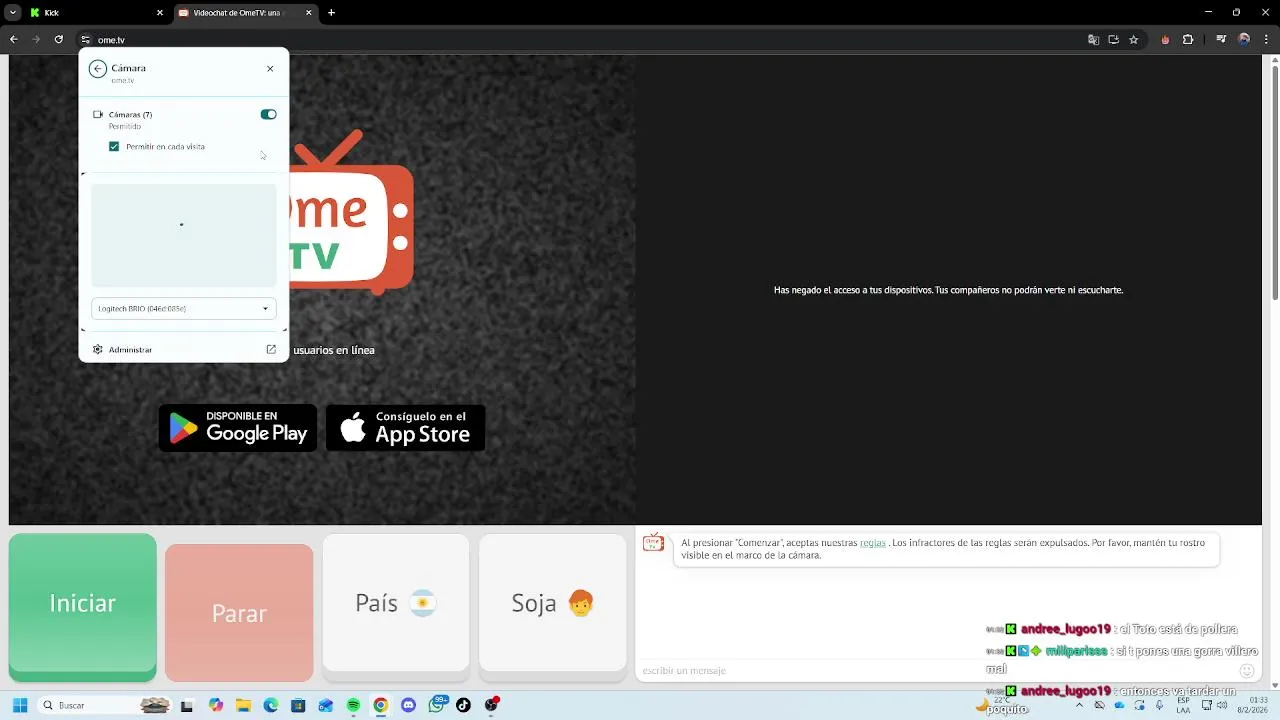1280x720 pixels.
Task: Bookmark this page with the star
Action: pyautogui.click(x=1133, y=40)
